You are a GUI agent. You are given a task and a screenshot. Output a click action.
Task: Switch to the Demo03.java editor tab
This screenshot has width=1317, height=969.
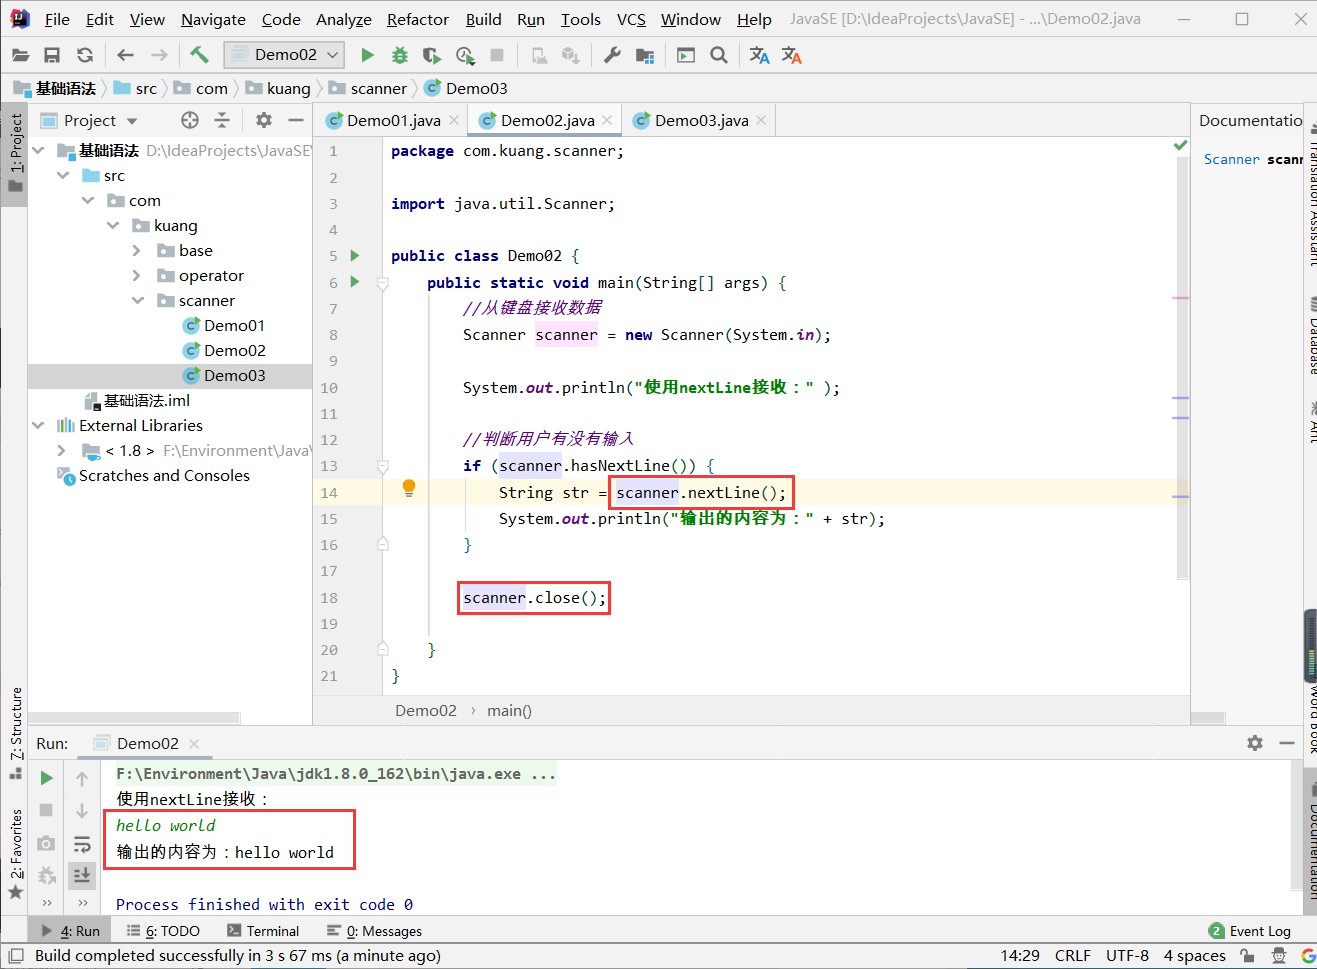coord(701,120)
